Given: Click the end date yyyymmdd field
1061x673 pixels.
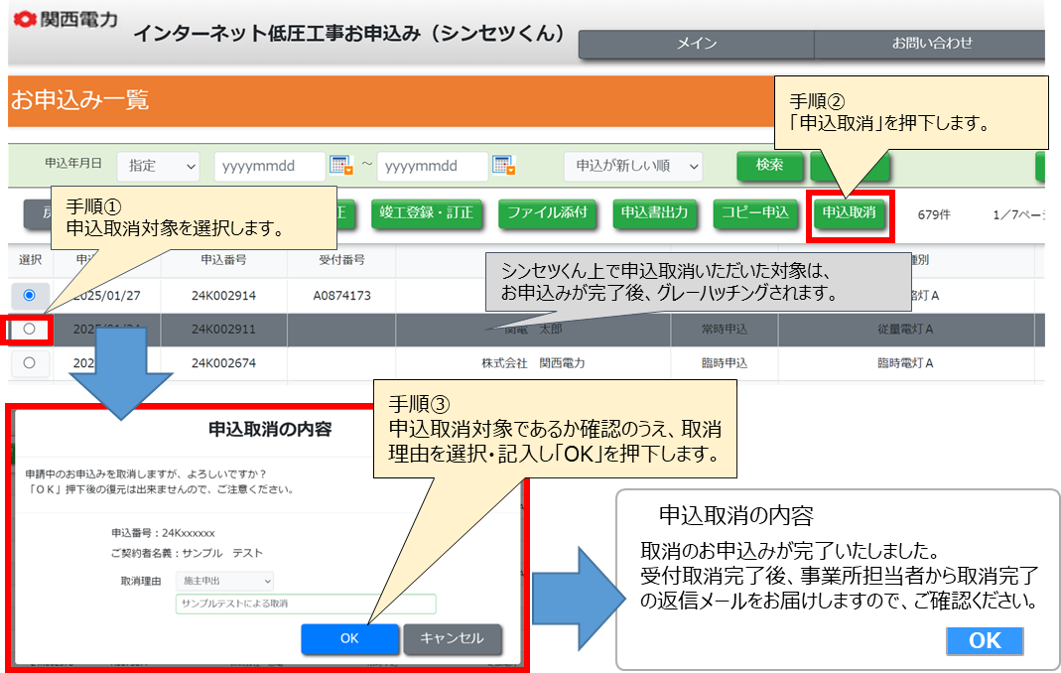Looking at the screenshot, I should click(x=432, y=166).
